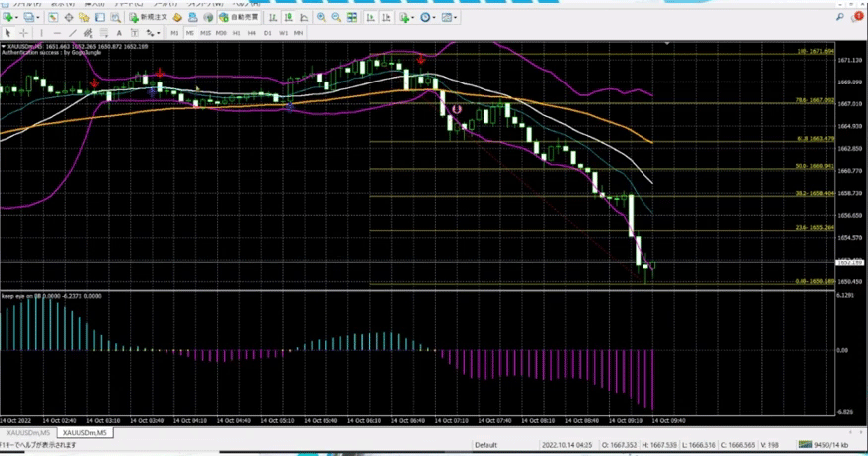Expand the arrows tool dropdown arrow

click(x=158, y=33)
